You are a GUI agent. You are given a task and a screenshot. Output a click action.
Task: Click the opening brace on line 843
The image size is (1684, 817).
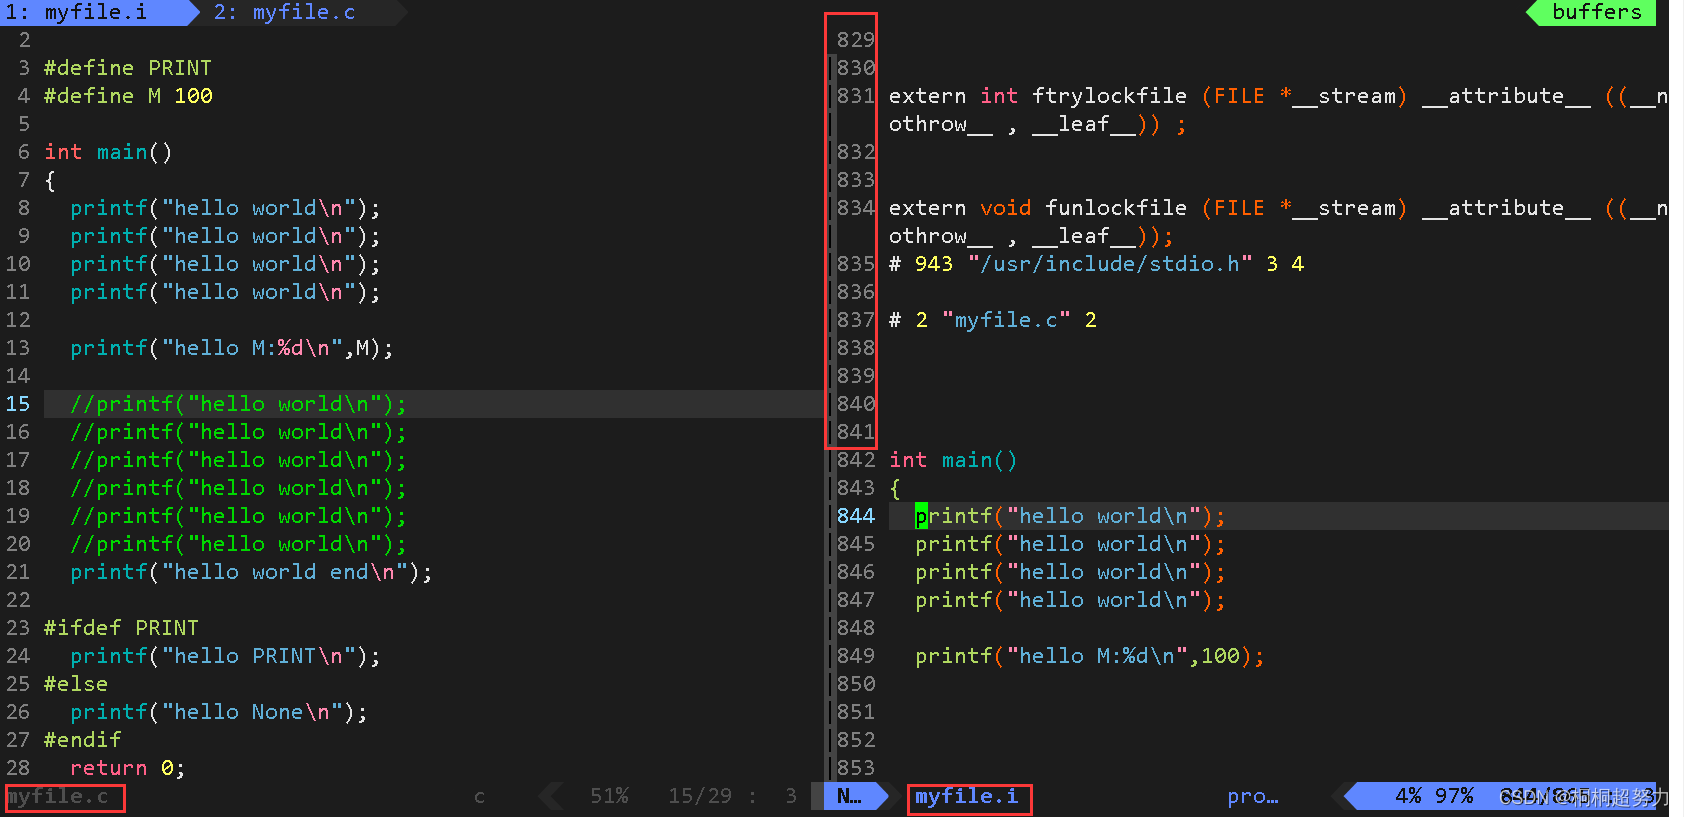click(x=895, y=488)
